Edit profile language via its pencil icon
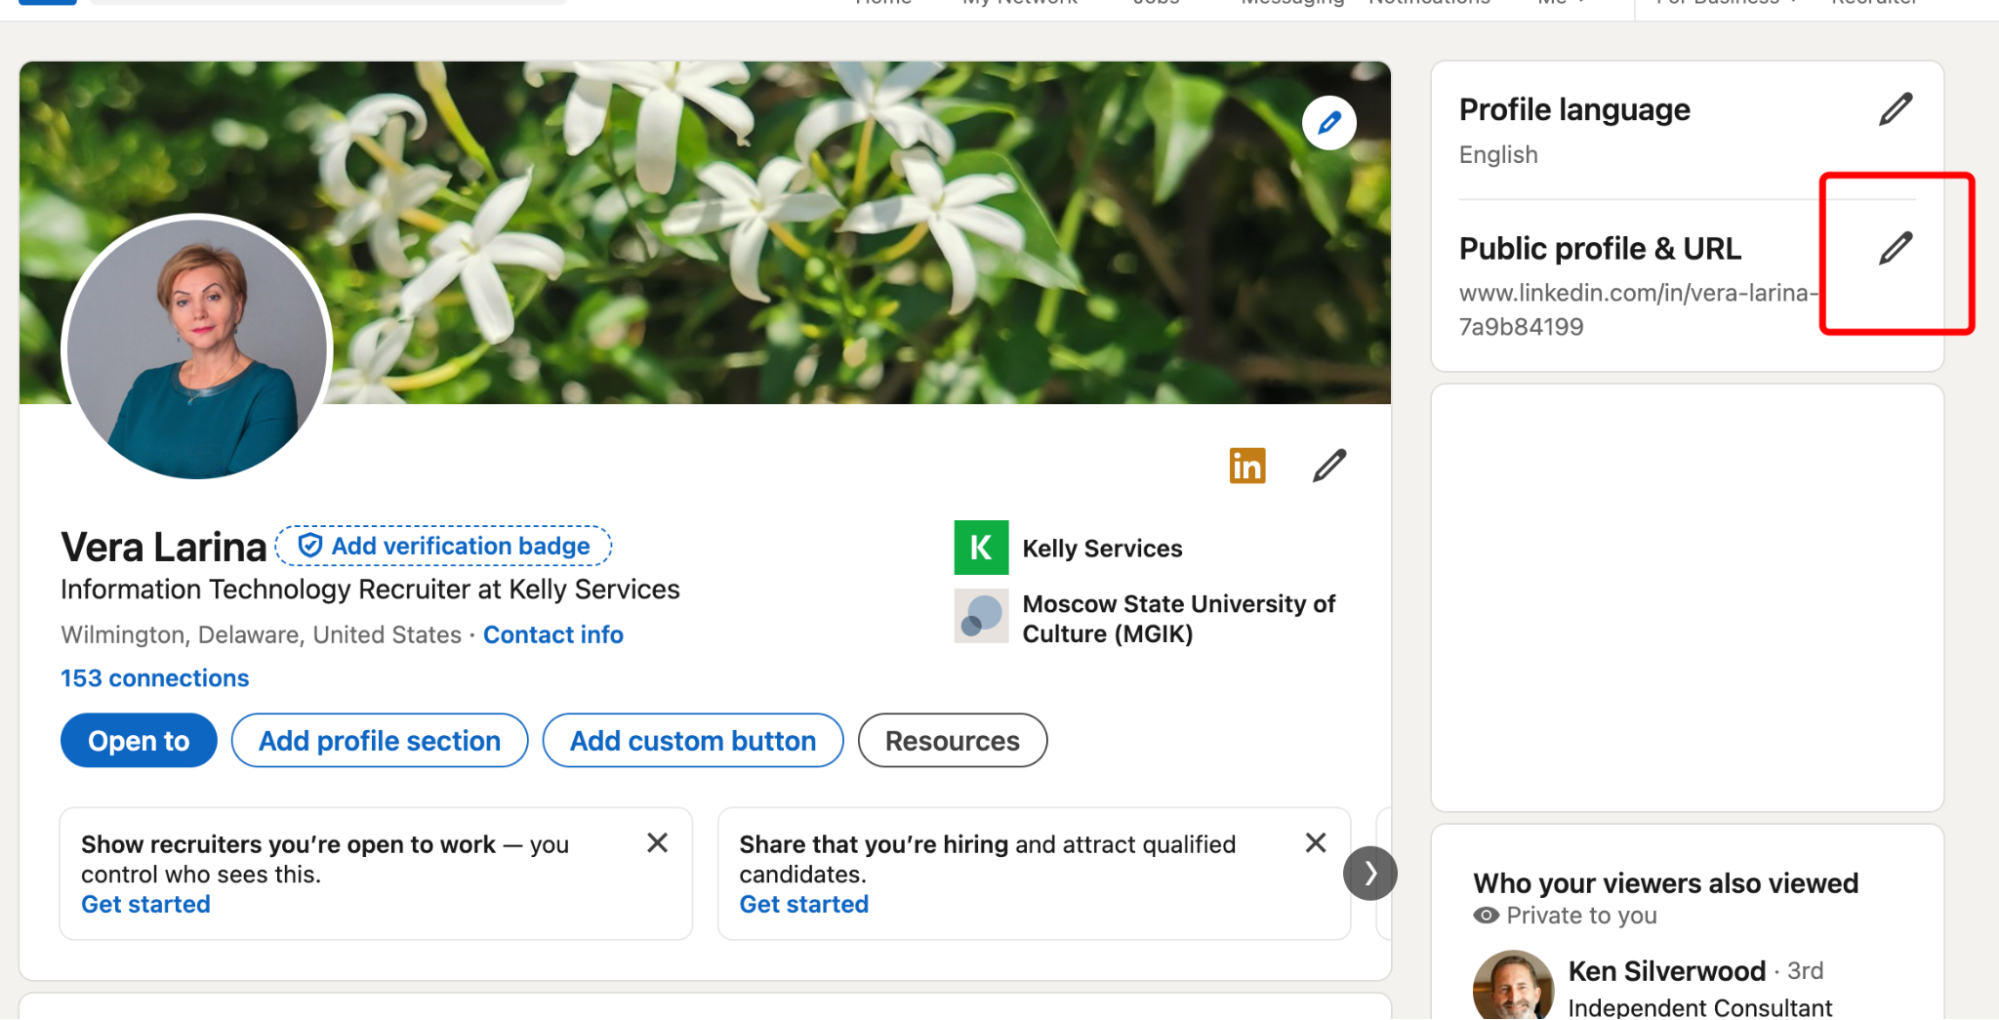Screen dimensions: 1999x1020 tap(1895, 108)
